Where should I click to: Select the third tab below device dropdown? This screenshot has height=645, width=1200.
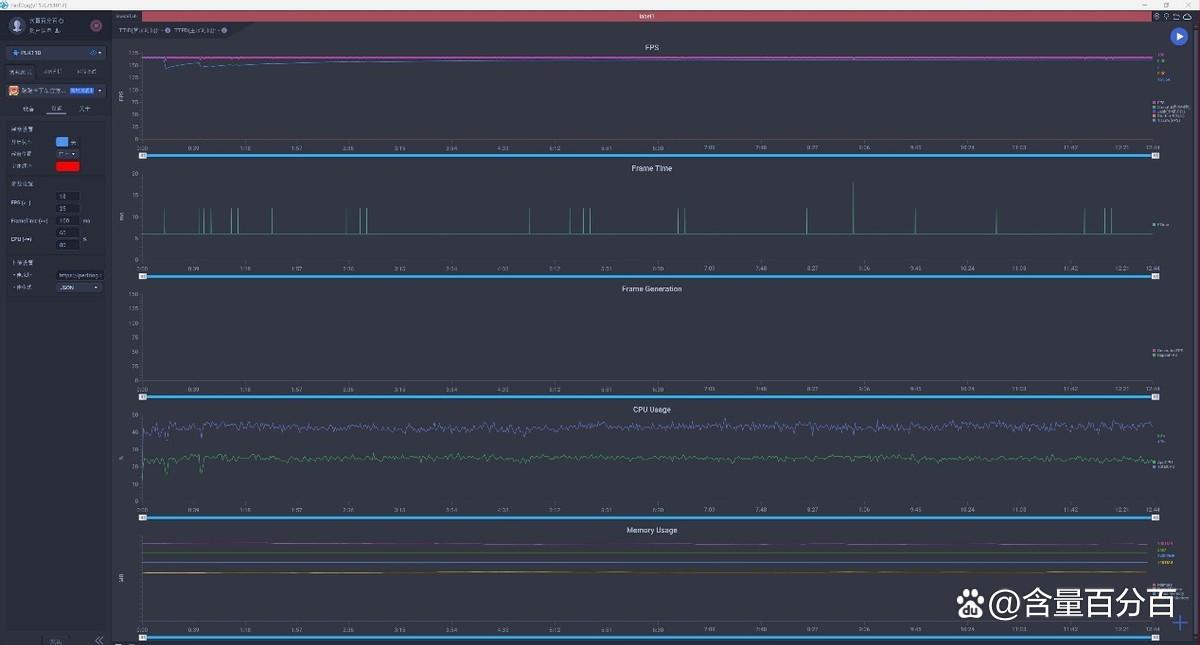pos(87,72)
